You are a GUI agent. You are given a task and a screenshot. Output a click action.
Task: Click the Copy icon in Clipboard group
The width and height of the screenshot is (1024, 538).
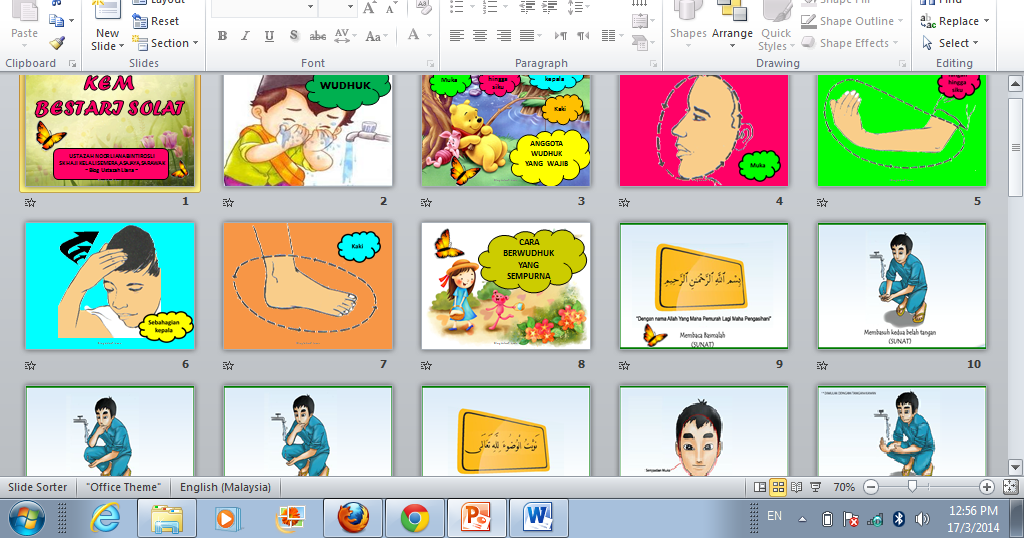click(57, 21)
